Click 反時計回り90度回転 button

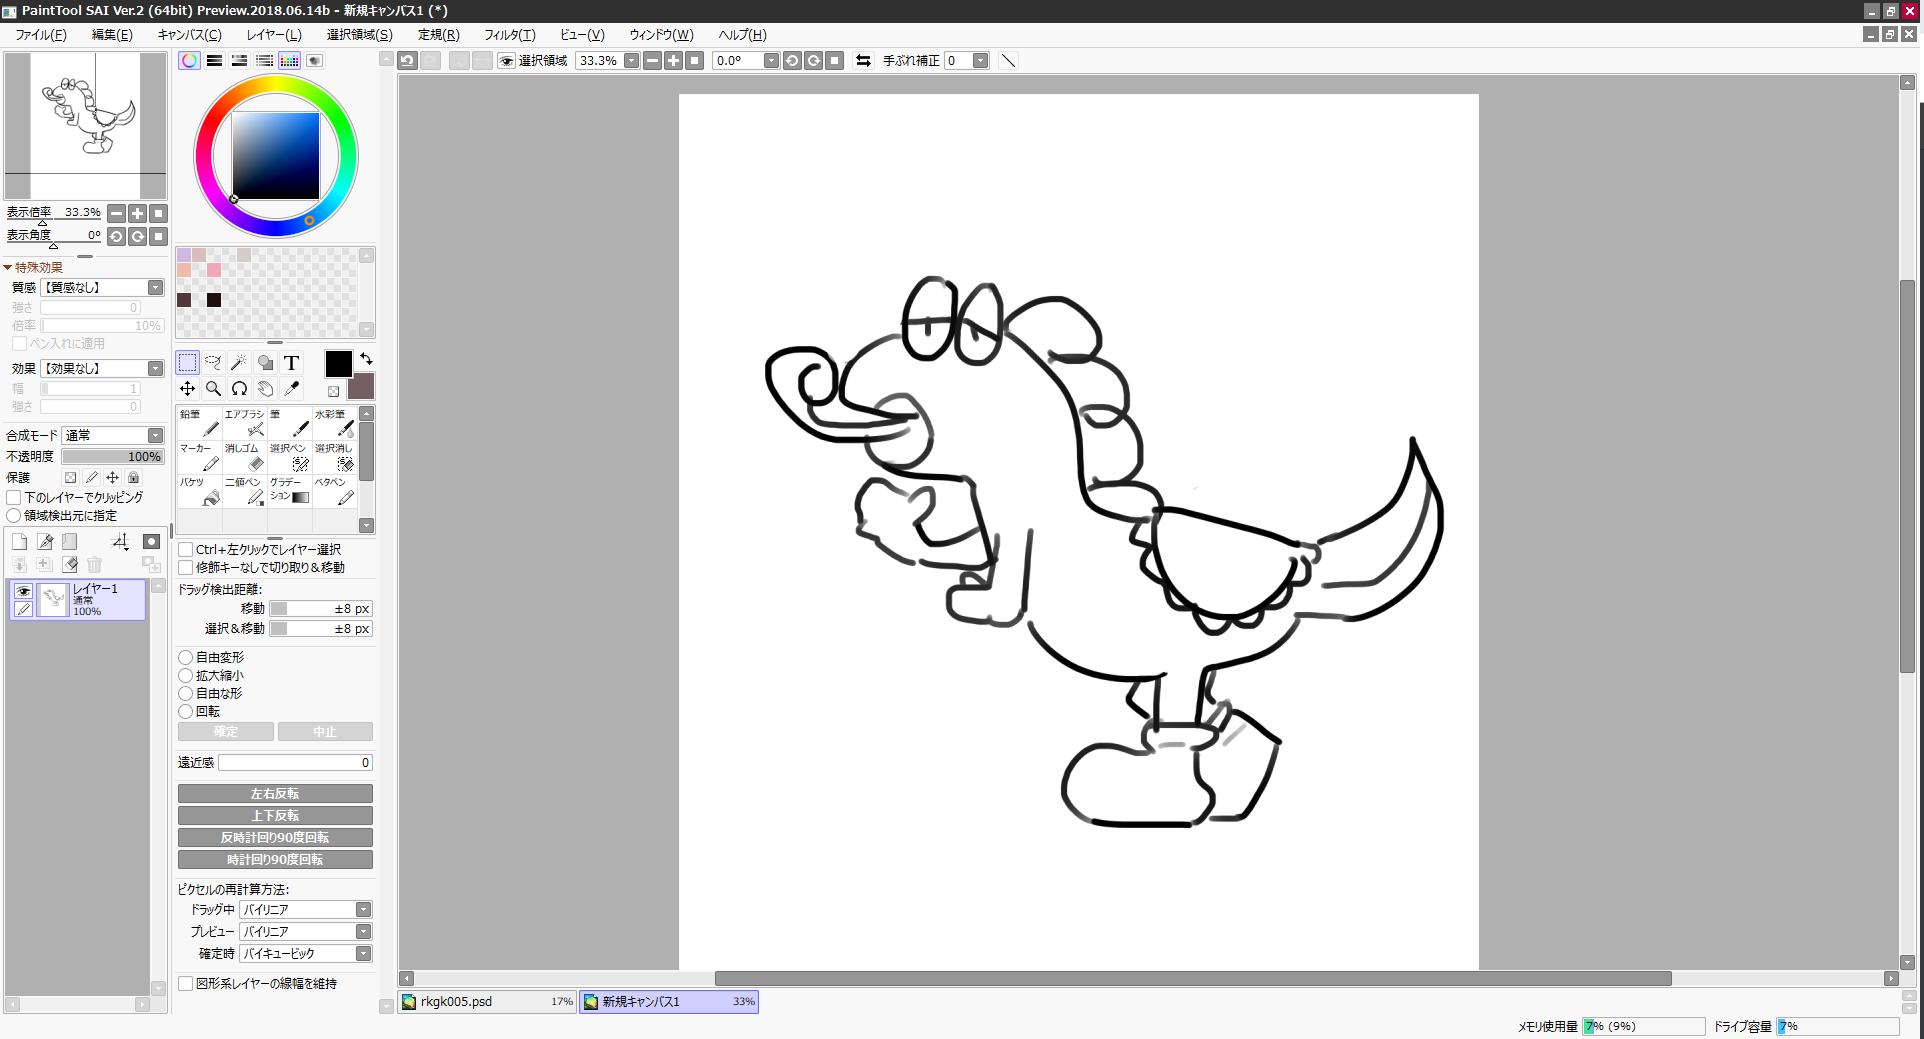pos(275,838)
